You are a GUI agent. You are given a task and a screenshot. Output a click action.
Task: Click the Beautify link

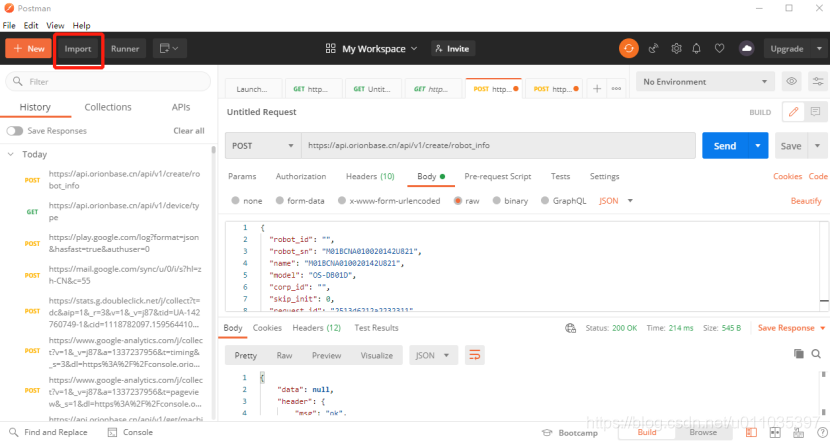click(806, 201)
